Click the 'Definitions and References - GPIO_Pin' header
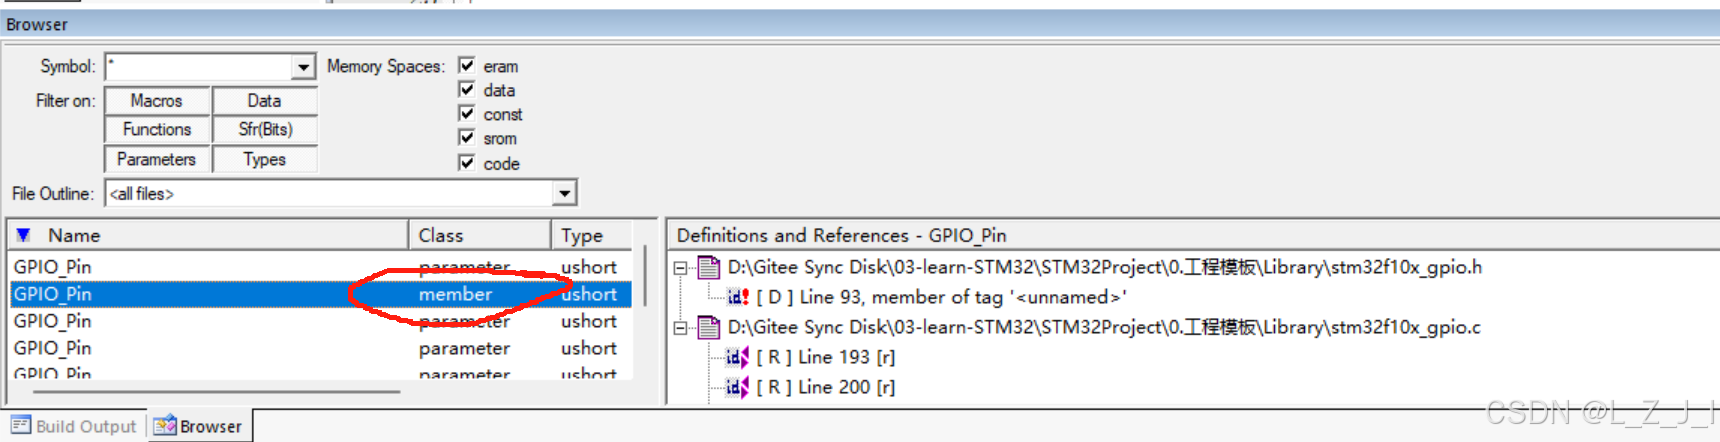This screenshot has height=442, width=1720. (842, 235)
